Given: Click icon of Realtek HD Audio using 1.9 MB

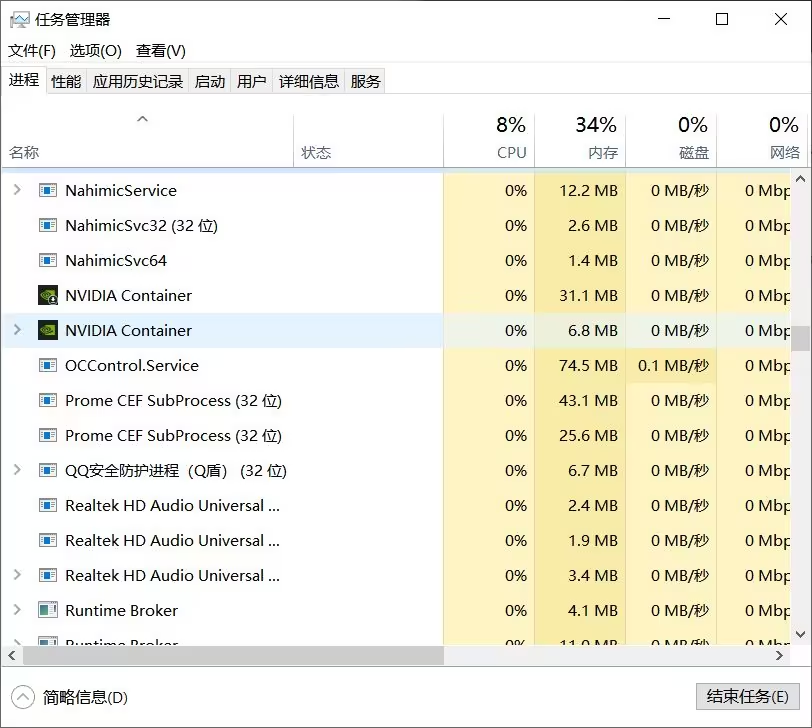Looking at the screenshot, I should (48, 541).
